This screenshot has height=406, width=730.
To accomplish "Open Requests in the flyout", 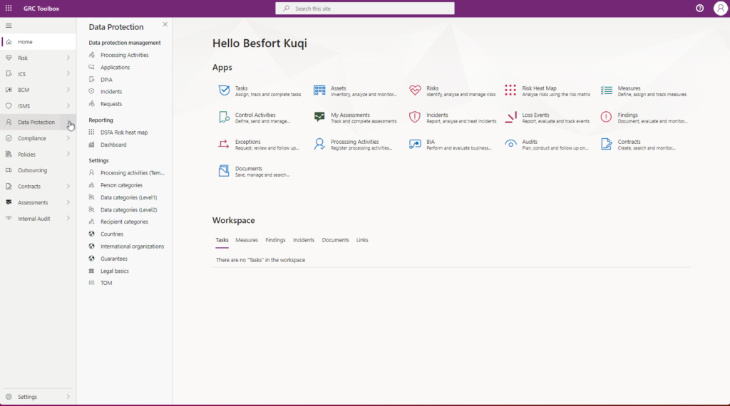I will [111, 104].
